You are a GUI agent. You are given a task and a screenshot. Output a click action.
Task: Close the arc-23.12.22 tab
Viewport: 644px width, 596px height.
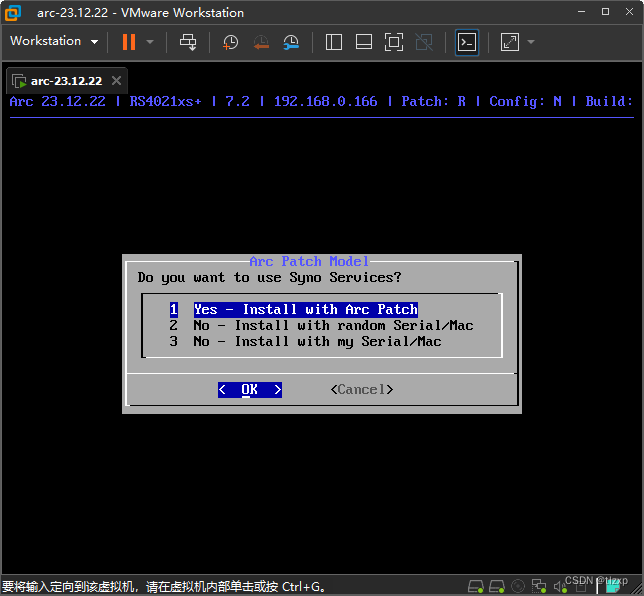(x=117, y=81)
